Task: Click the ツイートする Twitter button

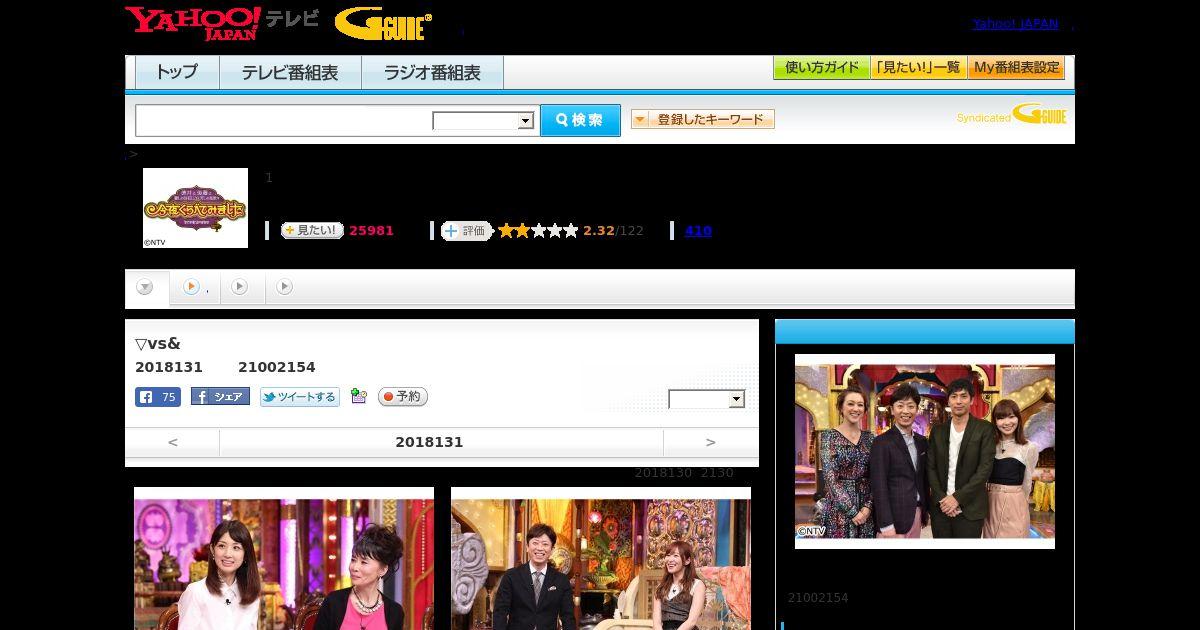Action: pos(300,397)
